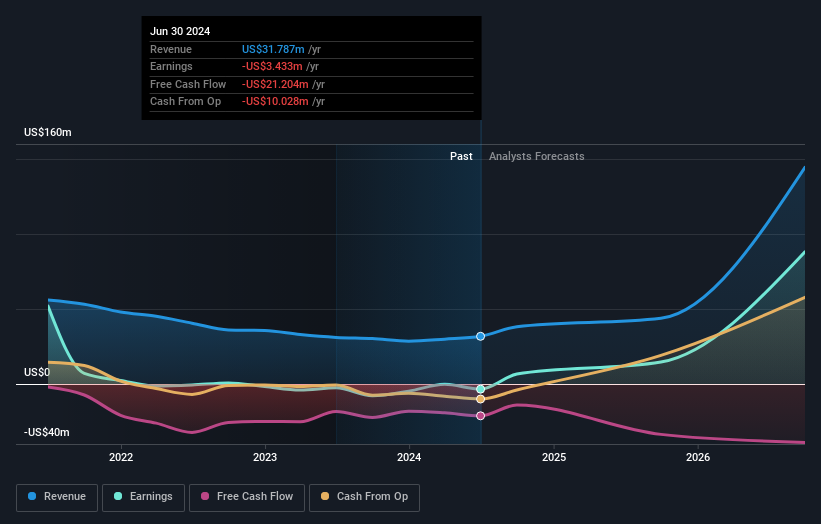Click the blue Revenue data point marker

point(480,336)
